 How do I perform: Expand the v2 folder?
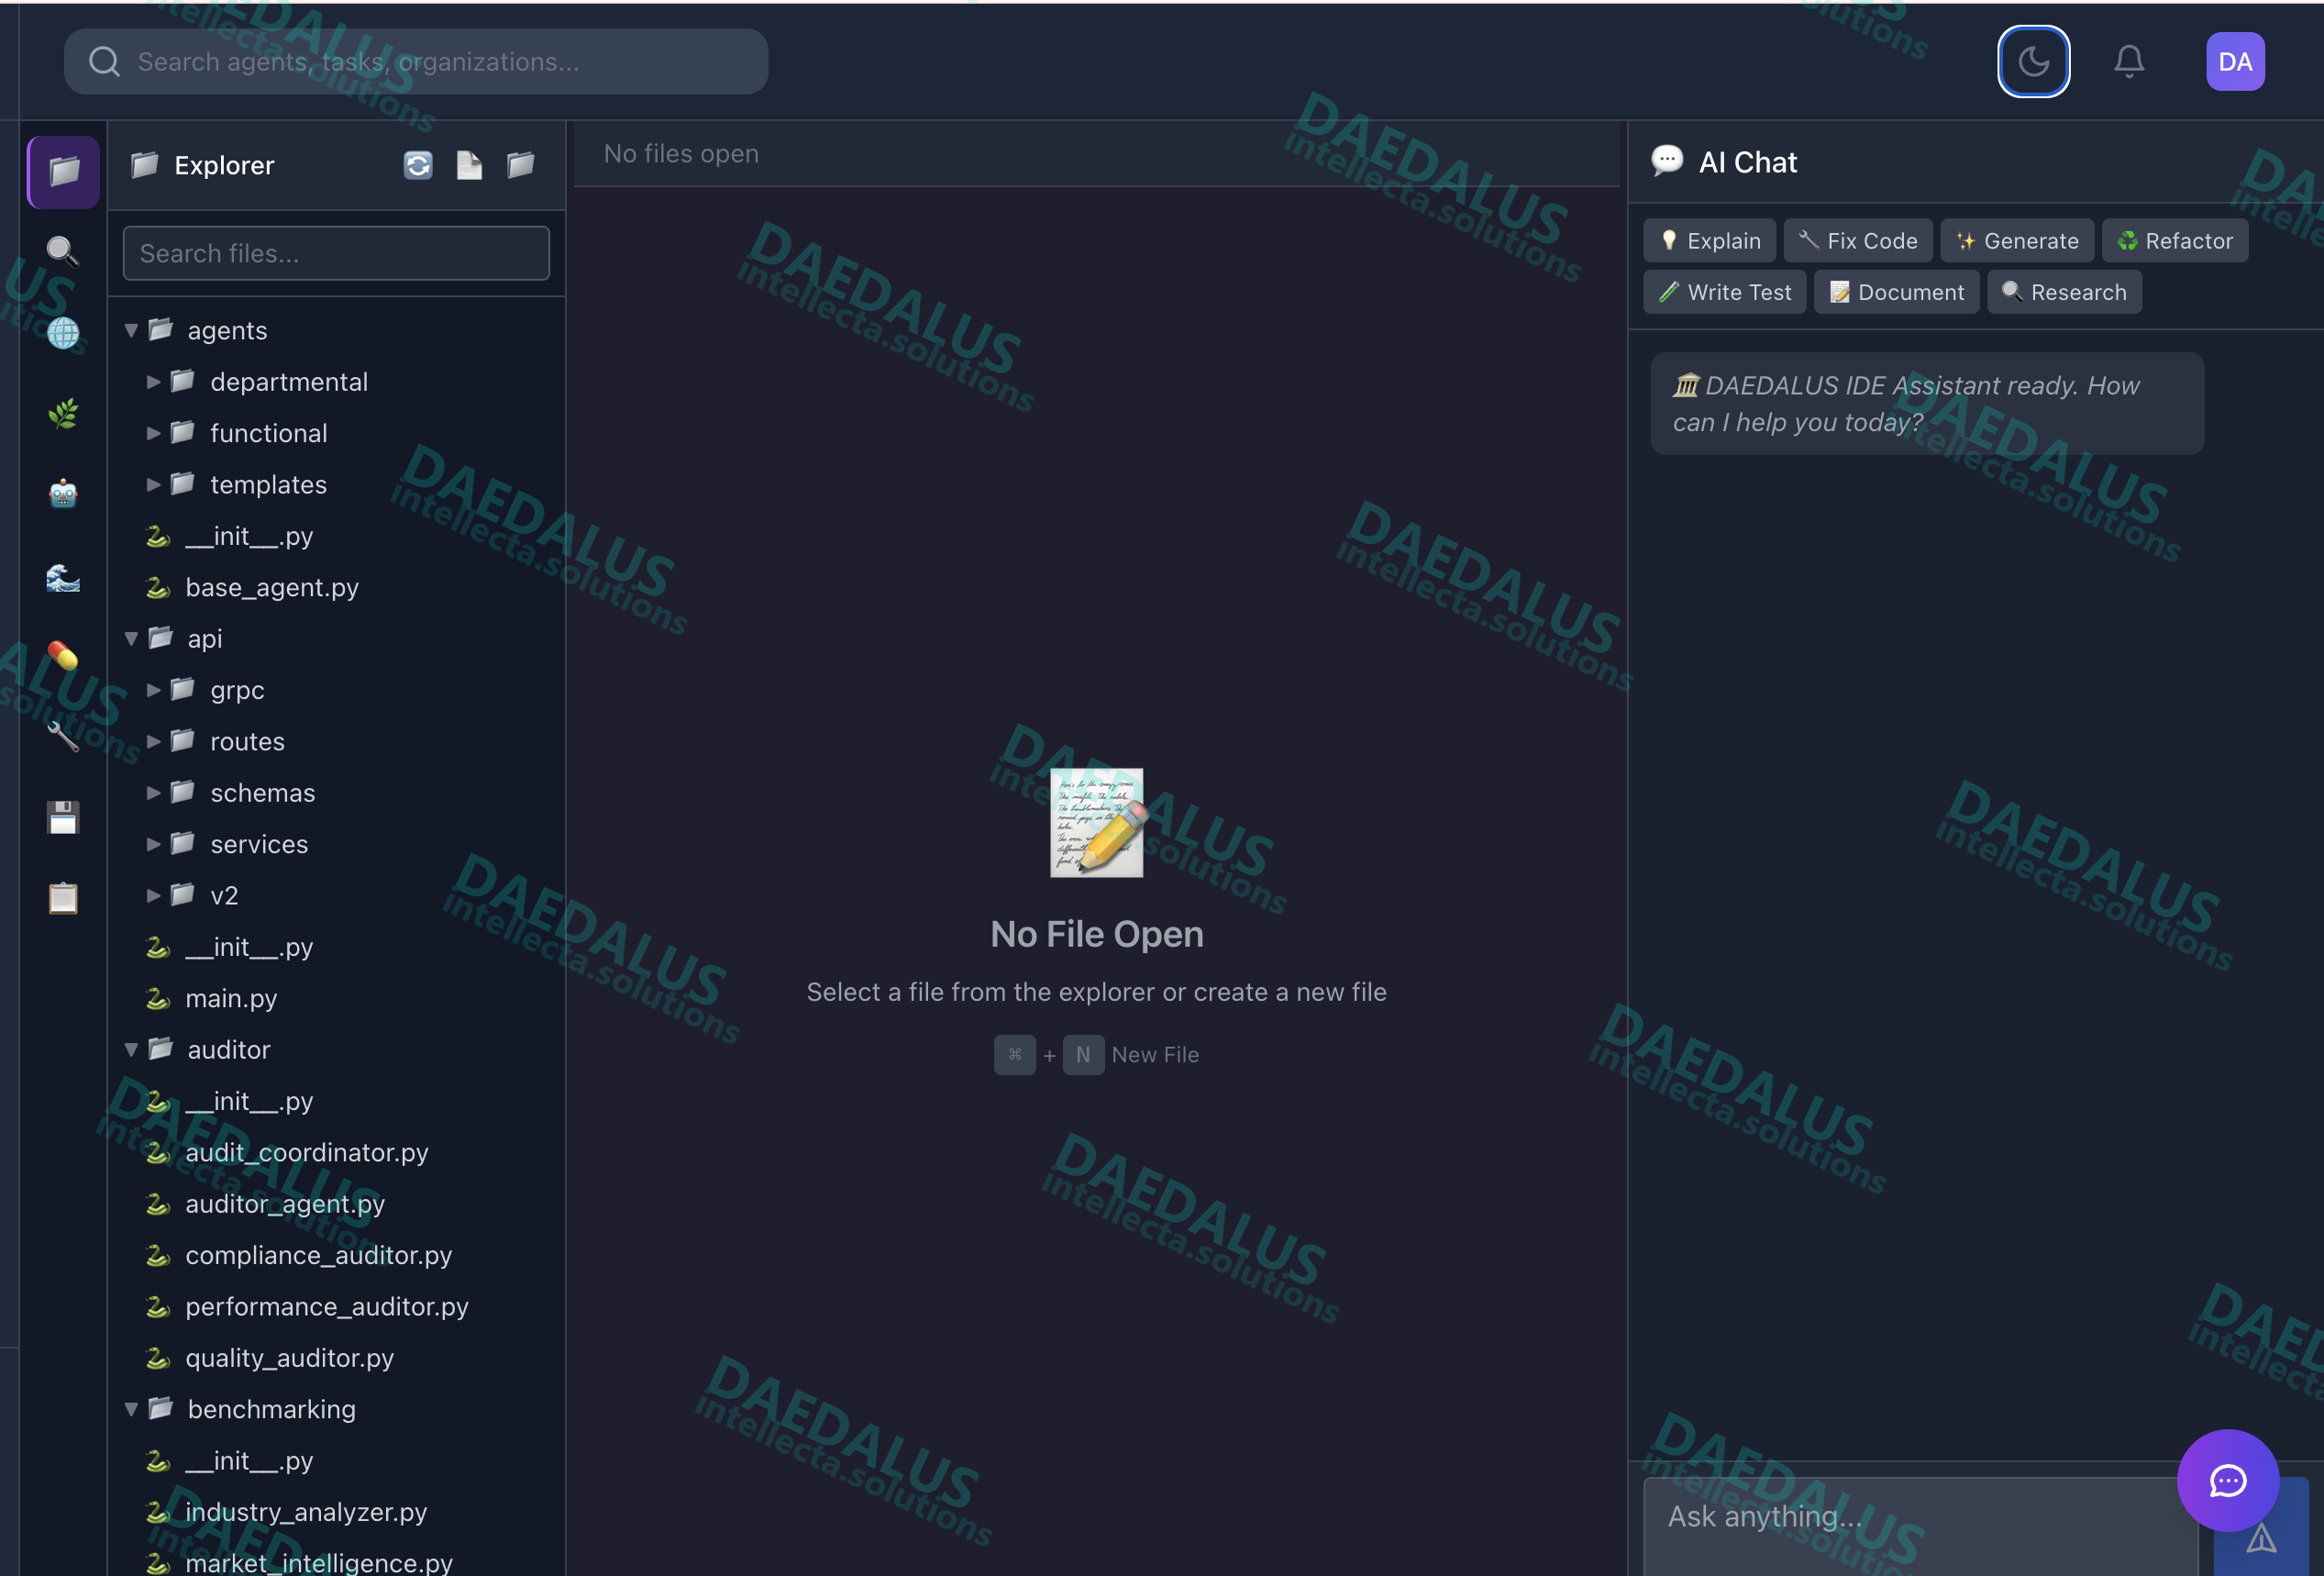coord(153,895)
